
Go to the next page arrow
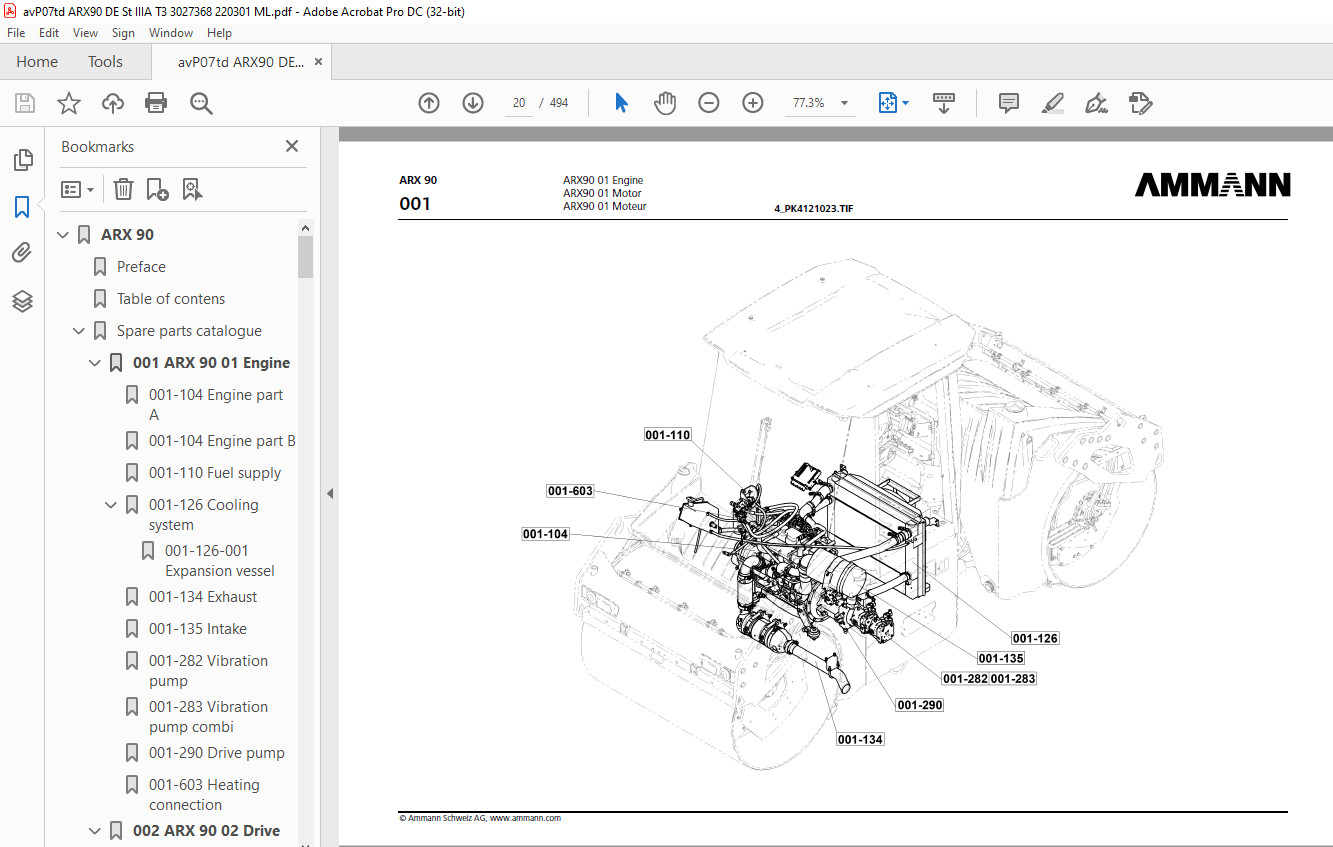(x=473, y=103)
